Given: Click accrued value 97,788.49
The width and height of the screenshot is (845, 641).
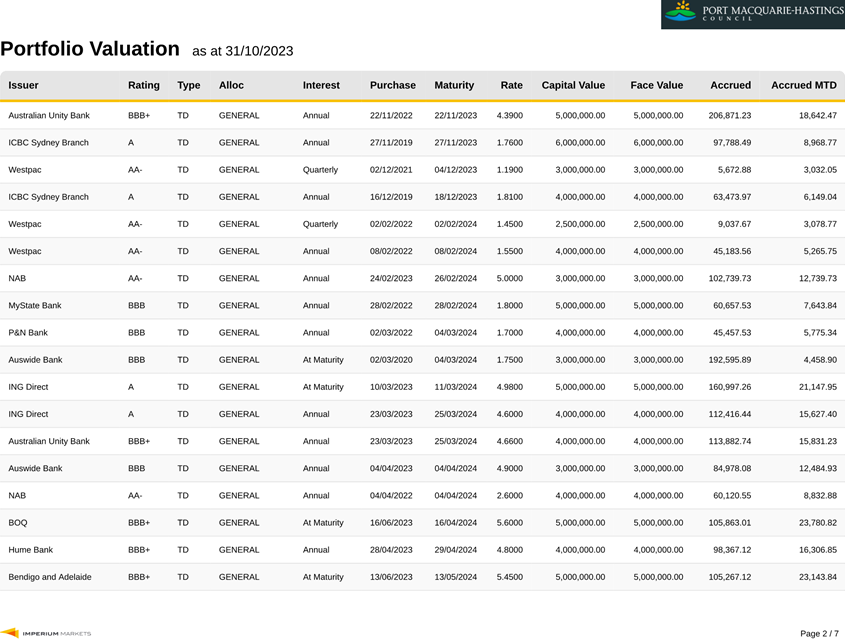Looking at the screenshot, I should [732, 142].
